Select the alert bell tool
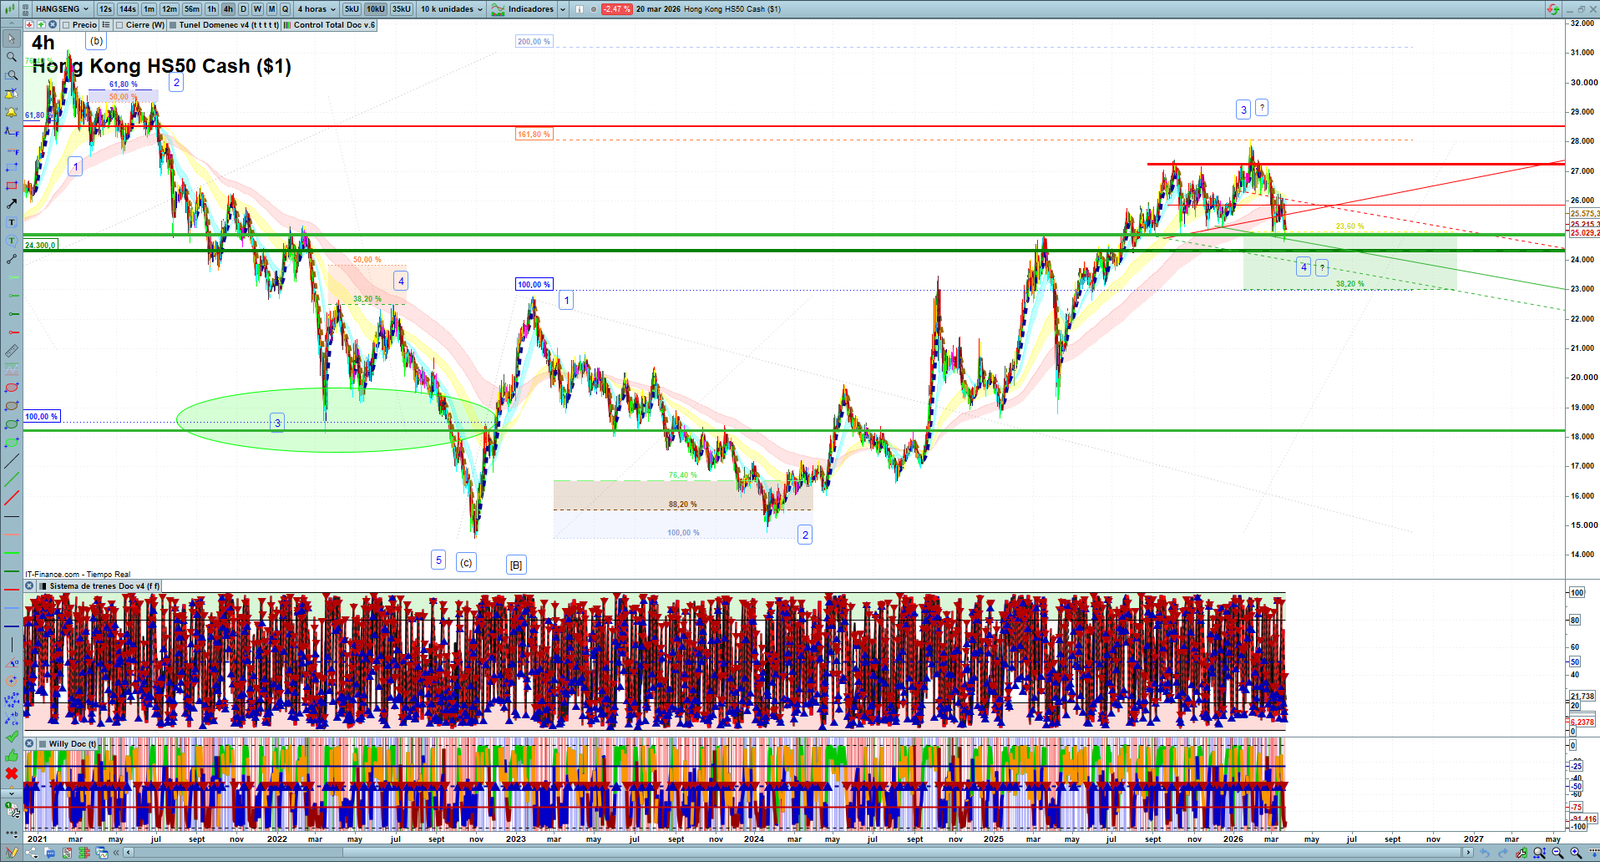The width and height of the screenshot is (1600, 862). point(11,112)
